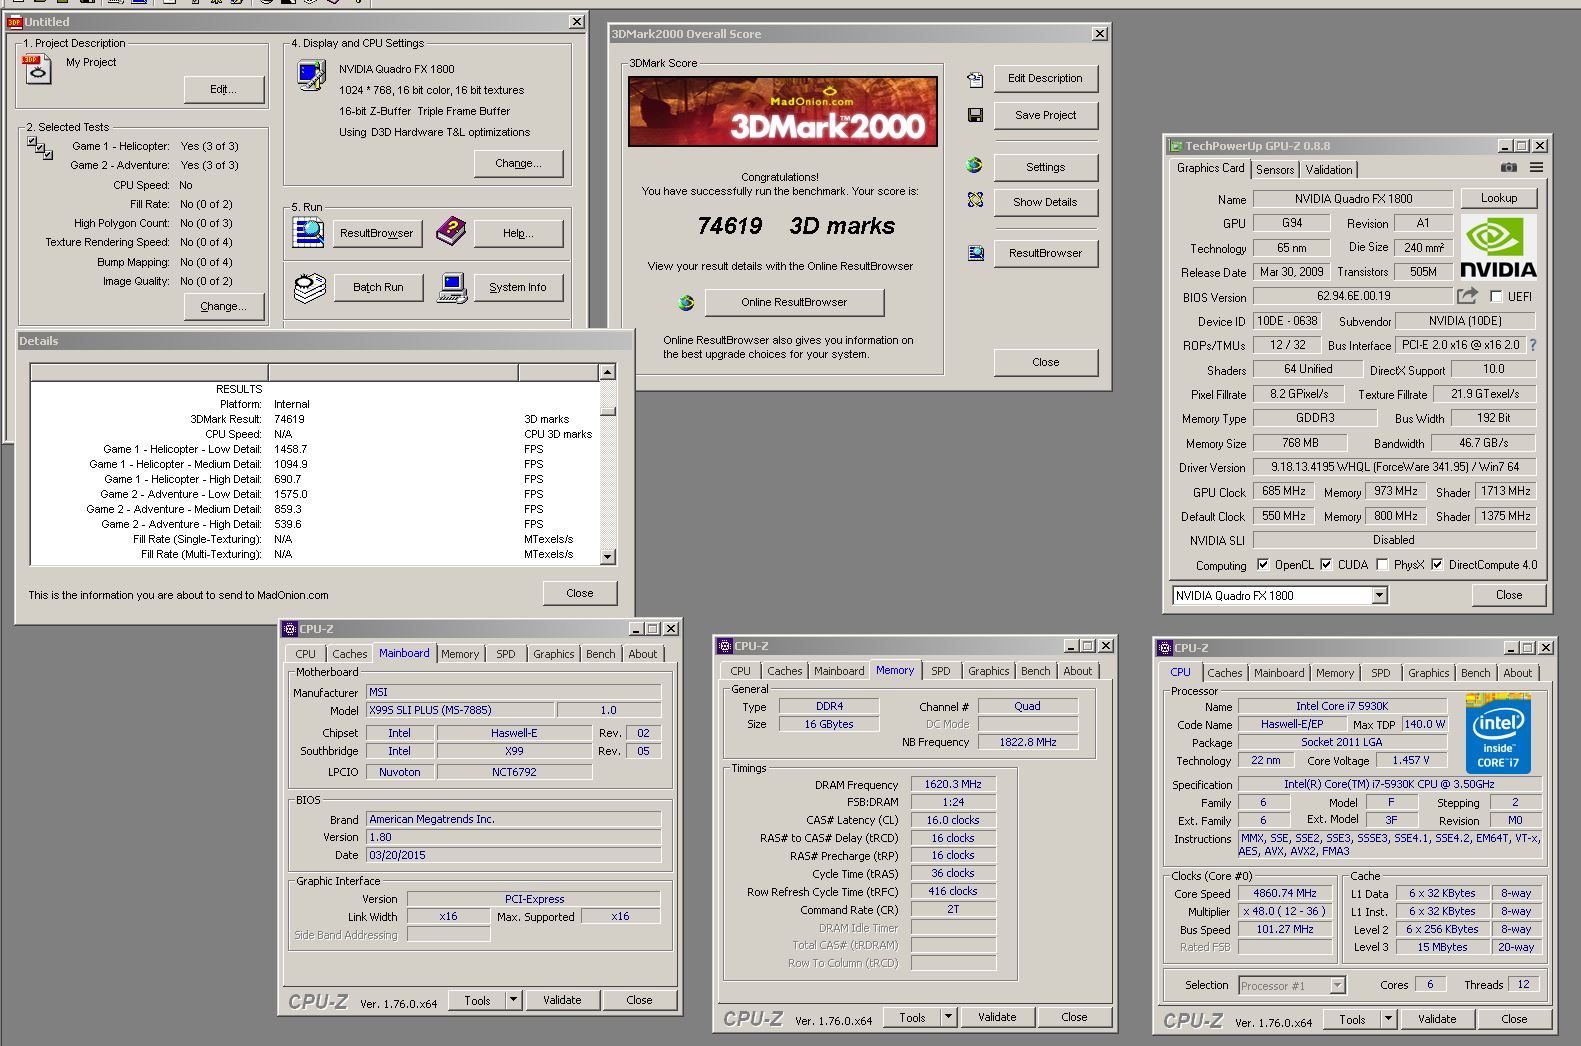Click the Bus Interface question mark icon
1581x1046 pixels.
pos(1532,345)
